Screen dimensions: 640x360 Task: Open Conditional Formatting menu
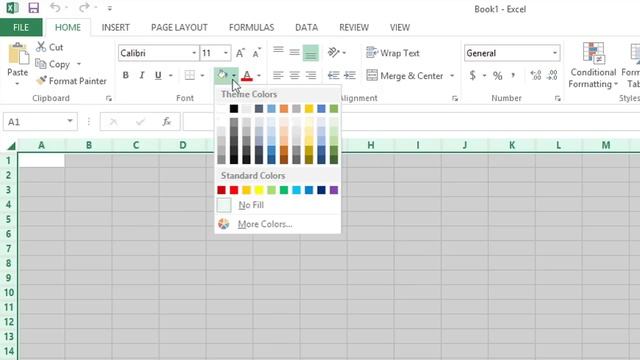point(593,65)
